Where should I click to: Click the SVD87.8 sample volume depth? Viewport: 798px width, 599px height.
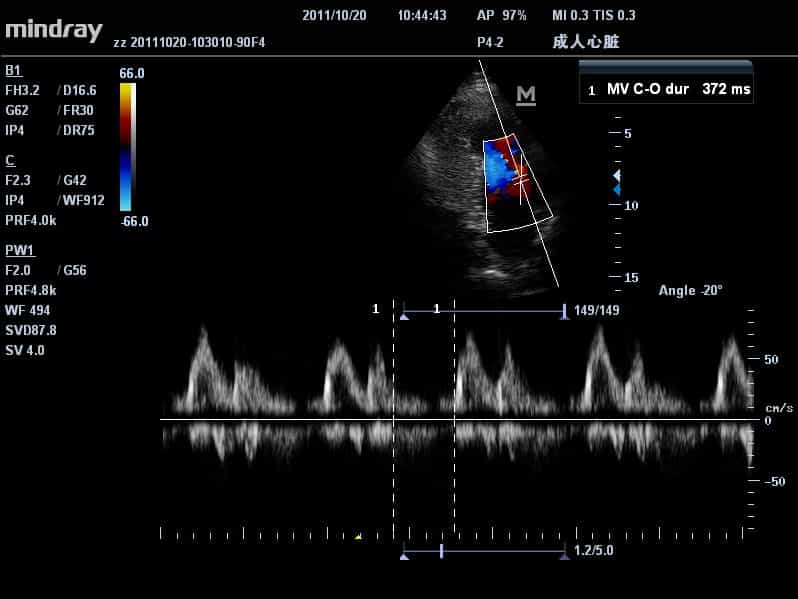tap(31, 330)
